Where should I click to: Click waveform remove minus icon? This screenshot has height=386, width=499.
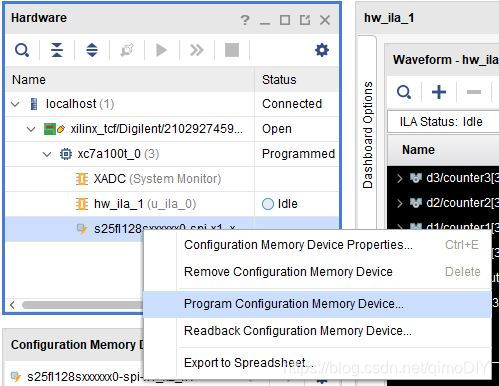(474, 92)
